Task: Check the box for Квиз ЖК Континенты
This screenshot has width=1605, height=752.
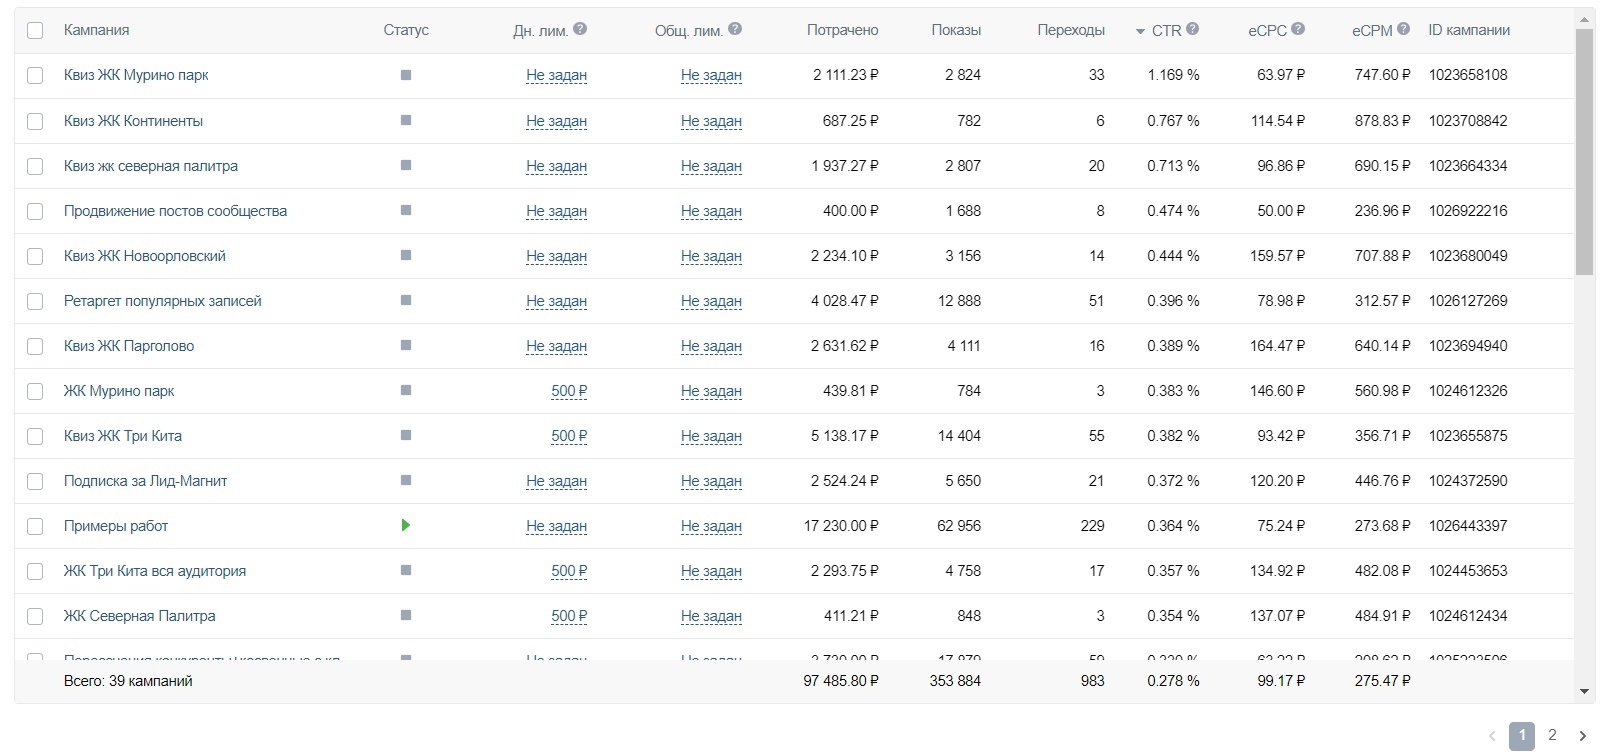Action: tap(35, 121)
